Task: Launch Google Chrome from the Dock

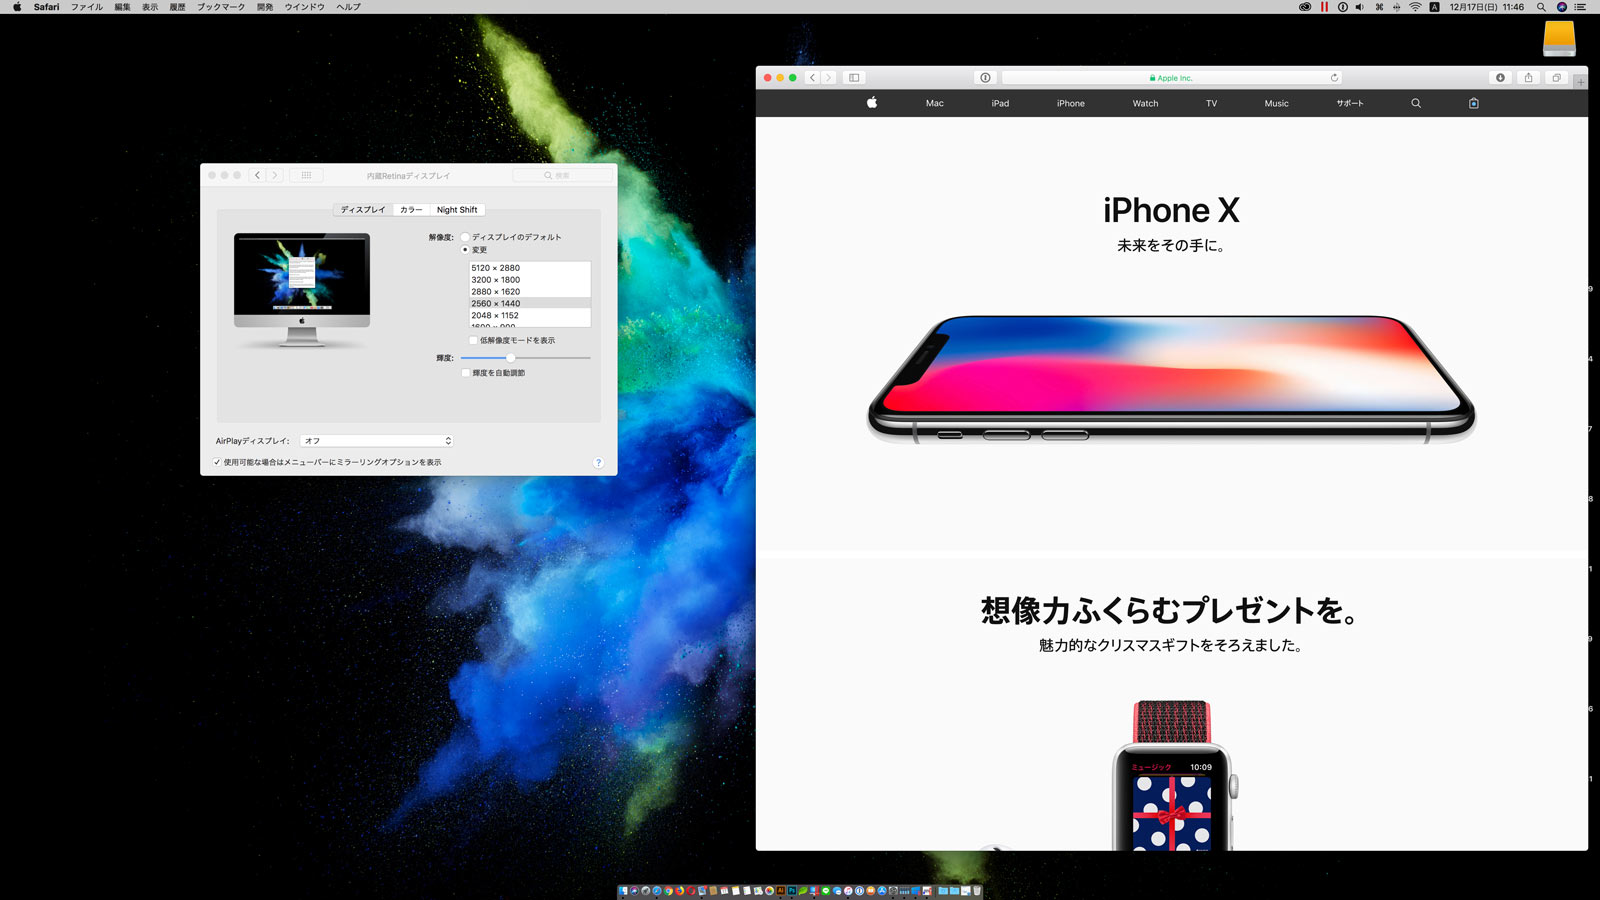Action: tap(668, 890)
